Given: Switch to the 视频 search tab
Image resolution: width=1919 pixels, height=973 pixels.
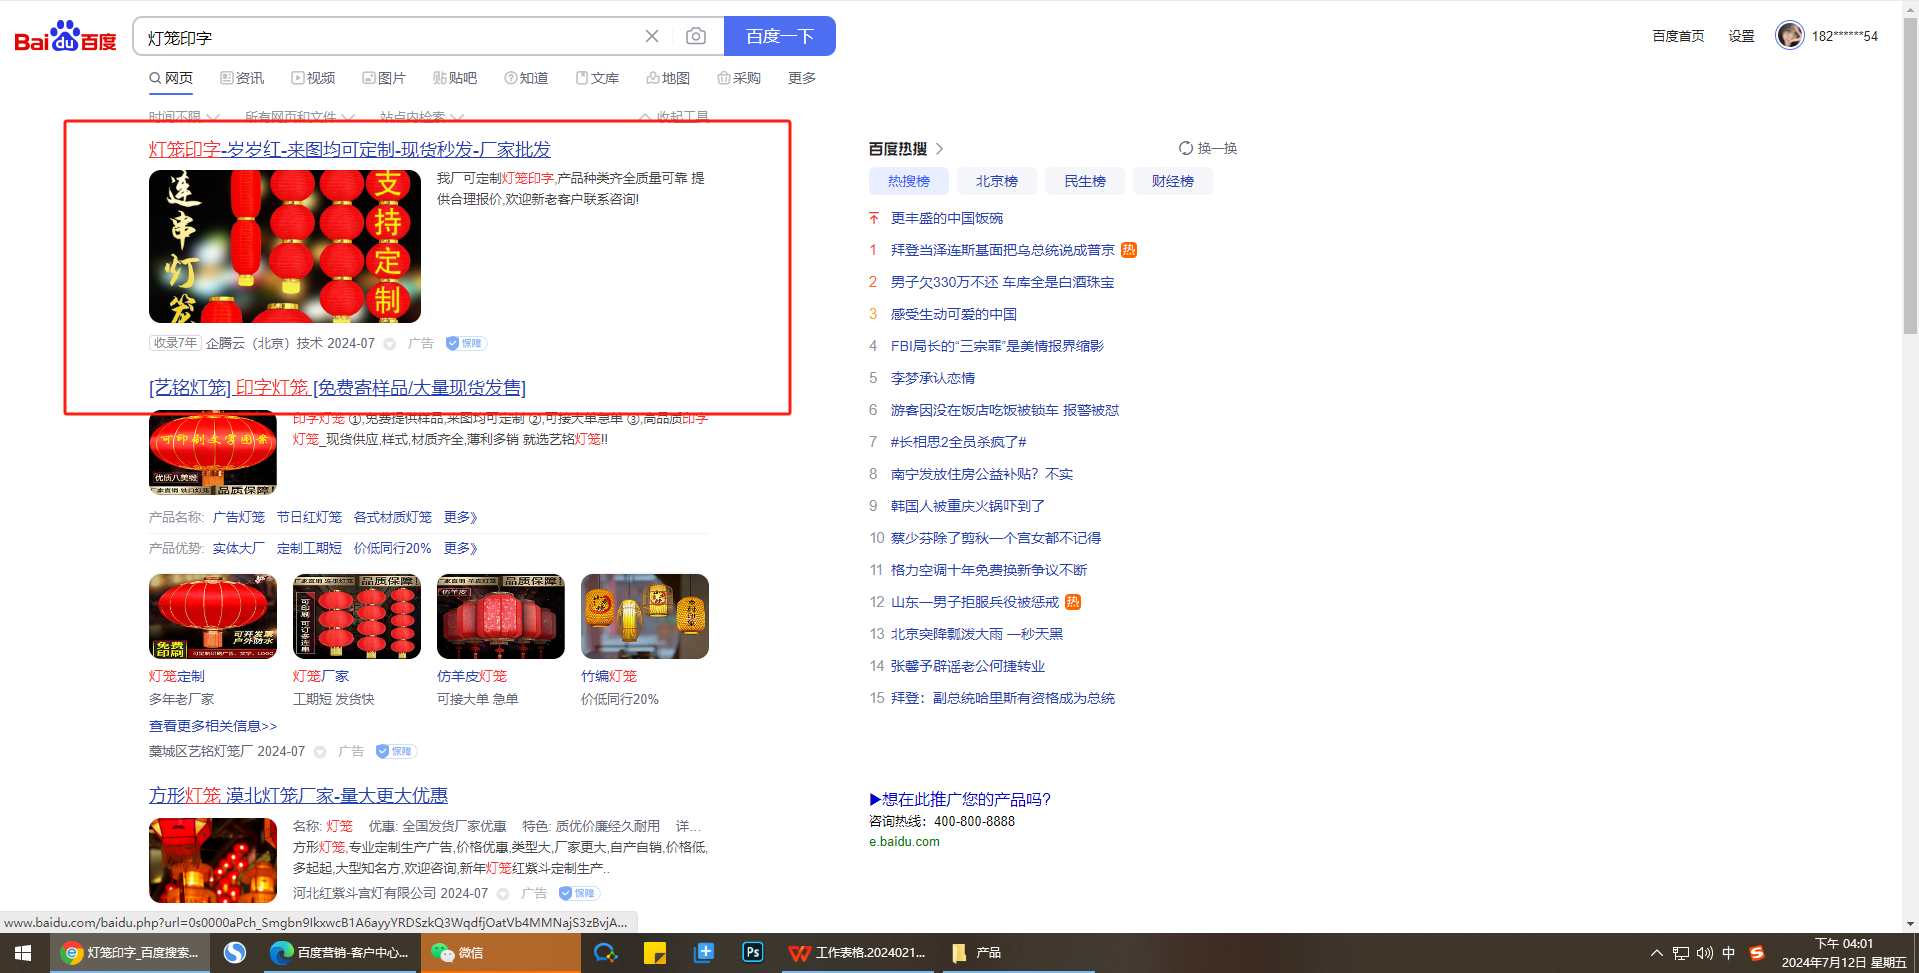Looking at the screenshot, I should point(313,78).
